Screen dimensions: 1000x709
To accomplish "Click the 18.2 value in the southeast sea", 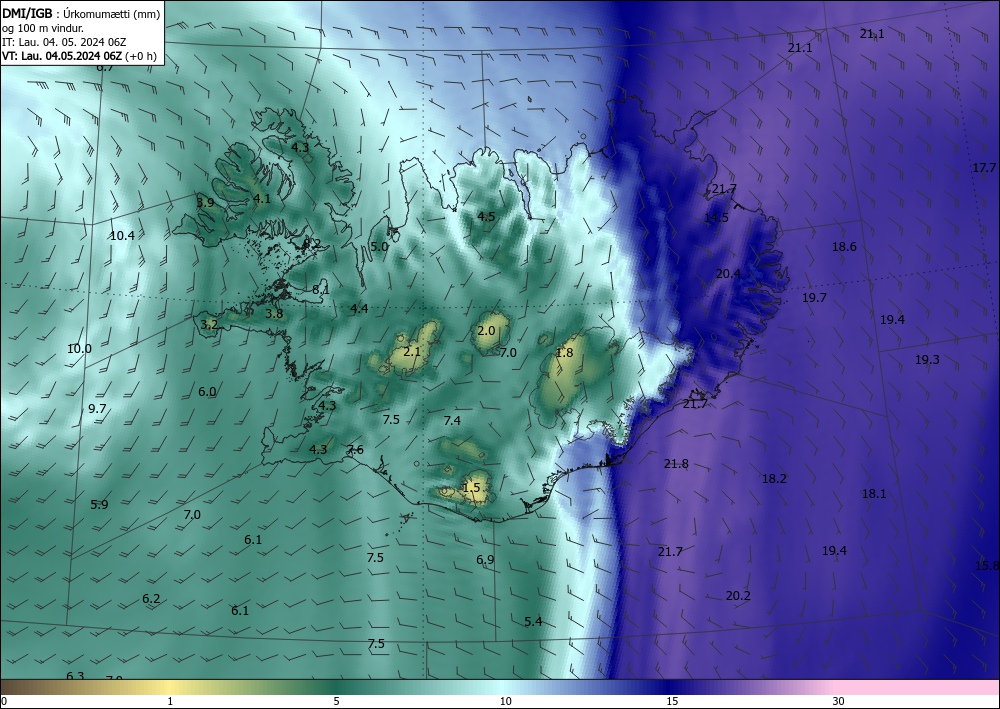I will tap(774, 478).
